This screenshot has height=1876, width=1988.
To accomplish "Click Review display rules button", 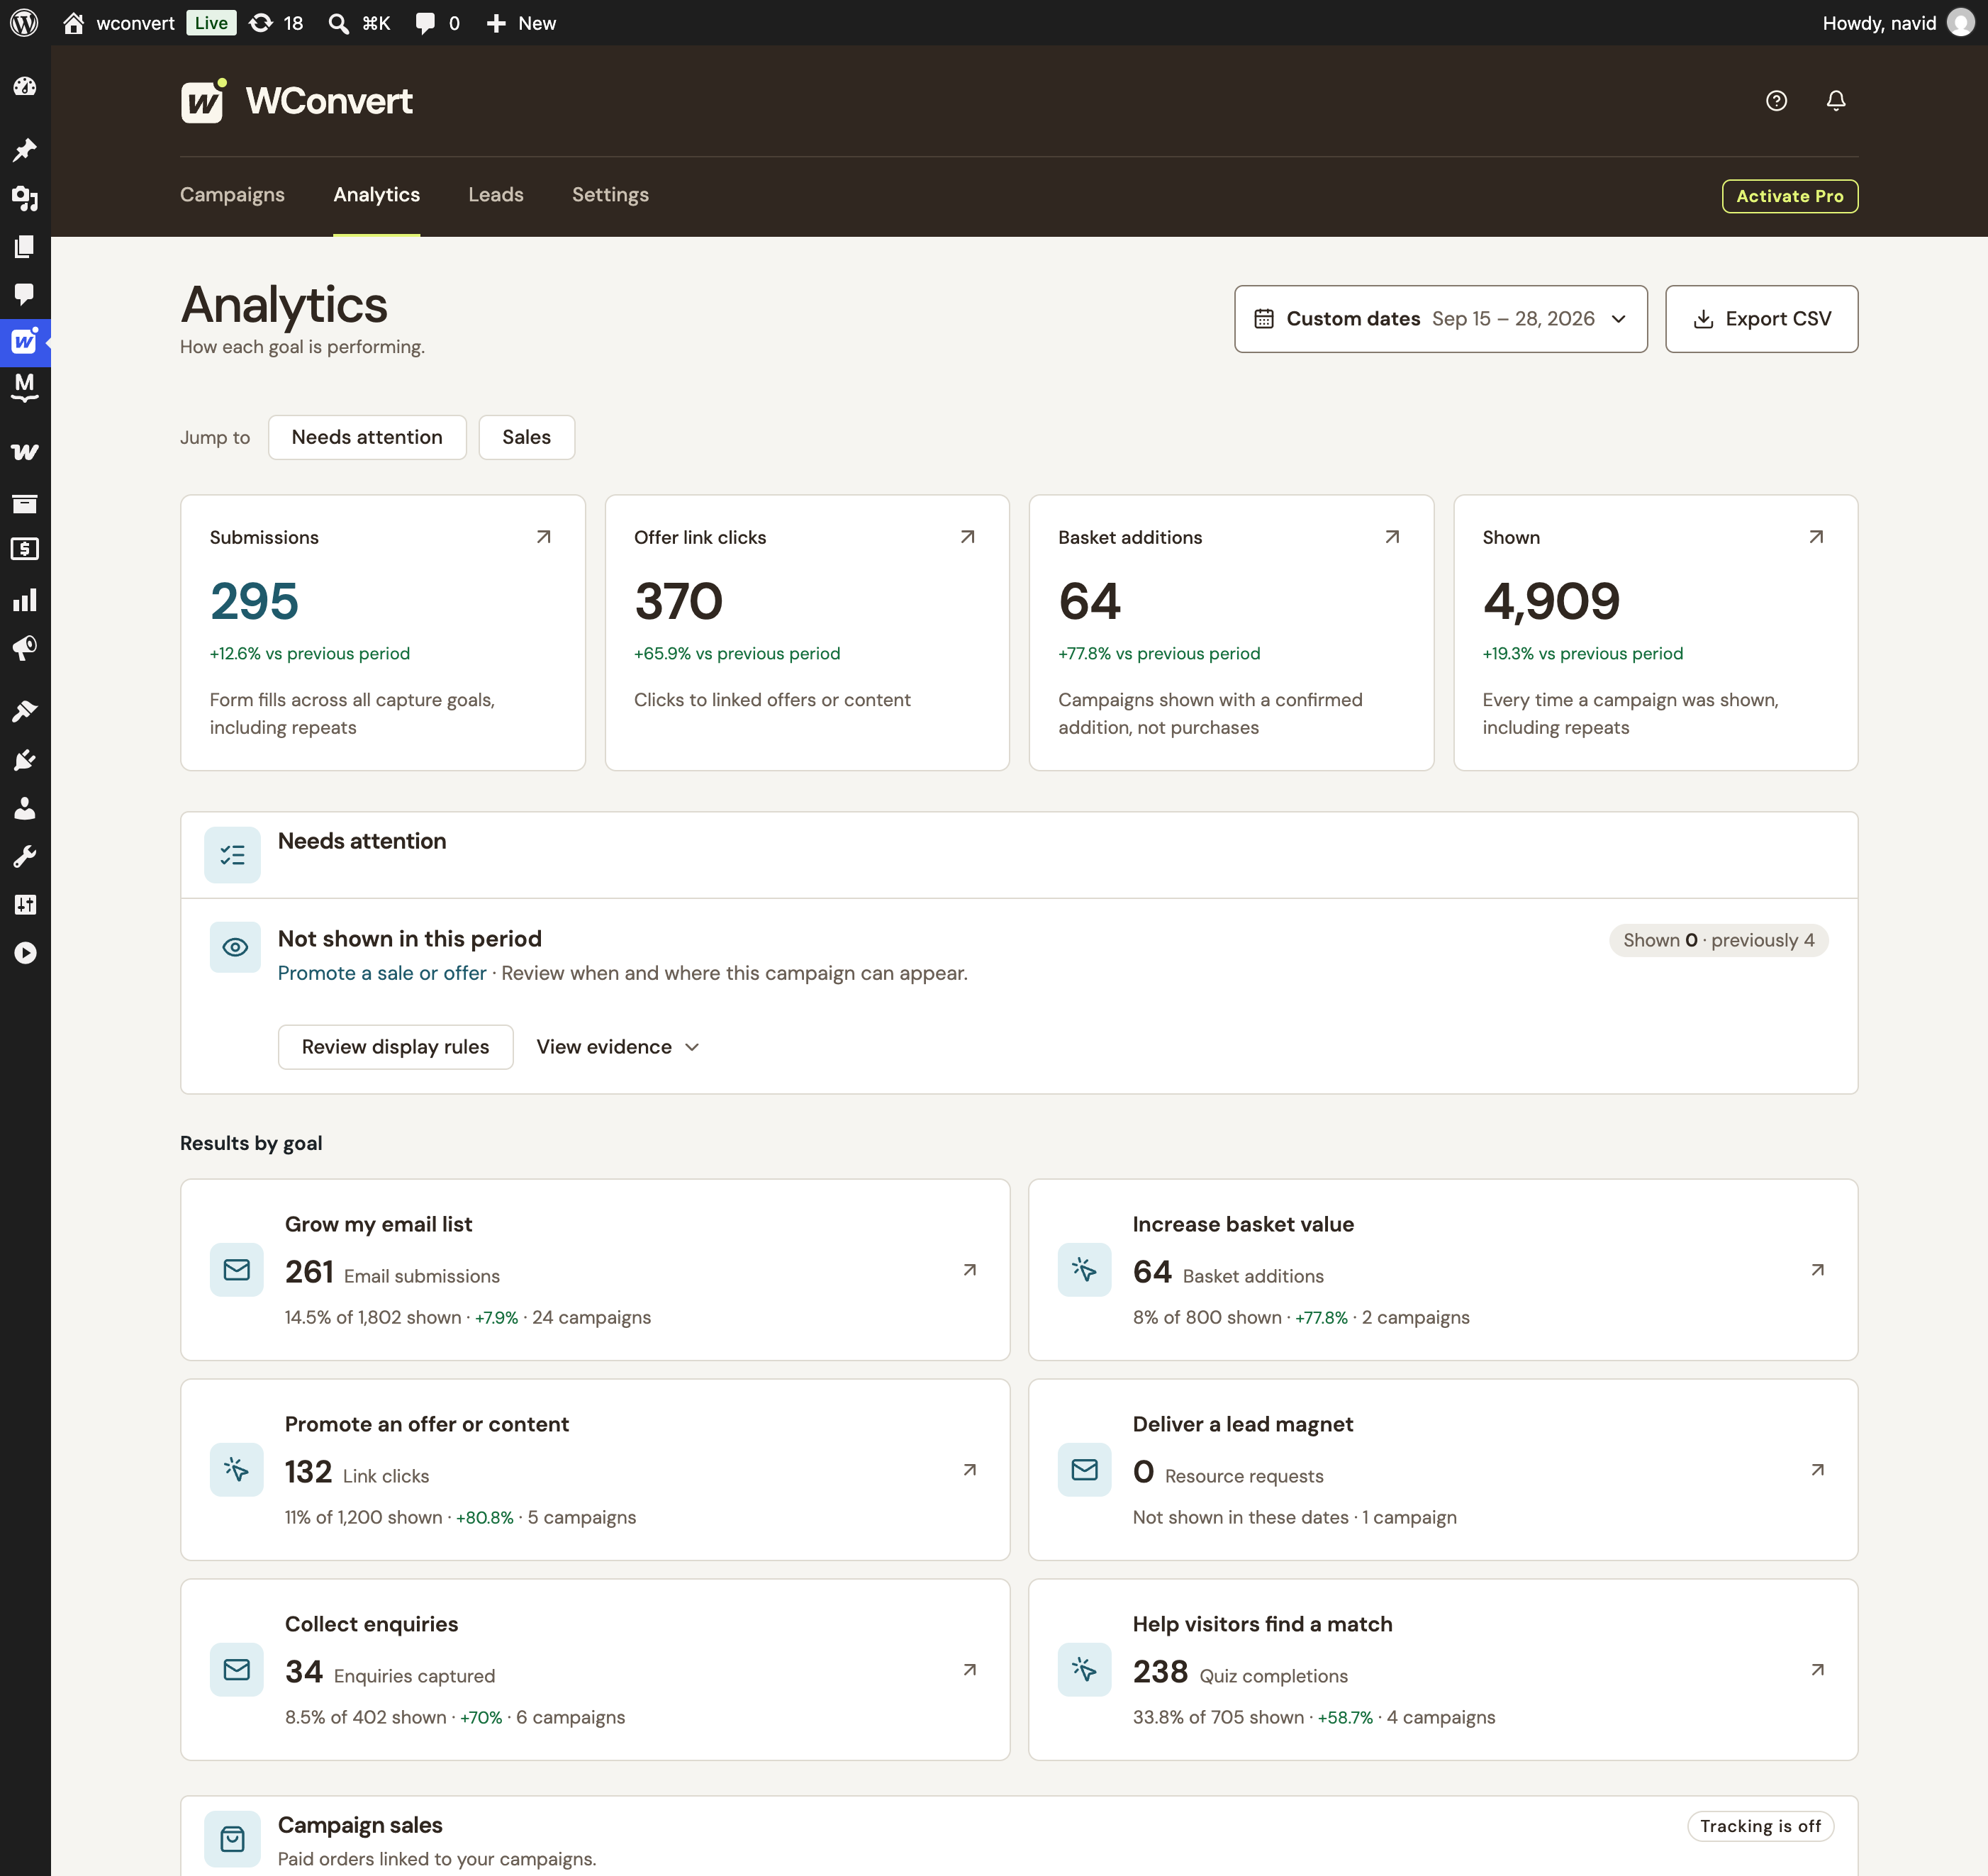I will click(x=395, y=1047).
